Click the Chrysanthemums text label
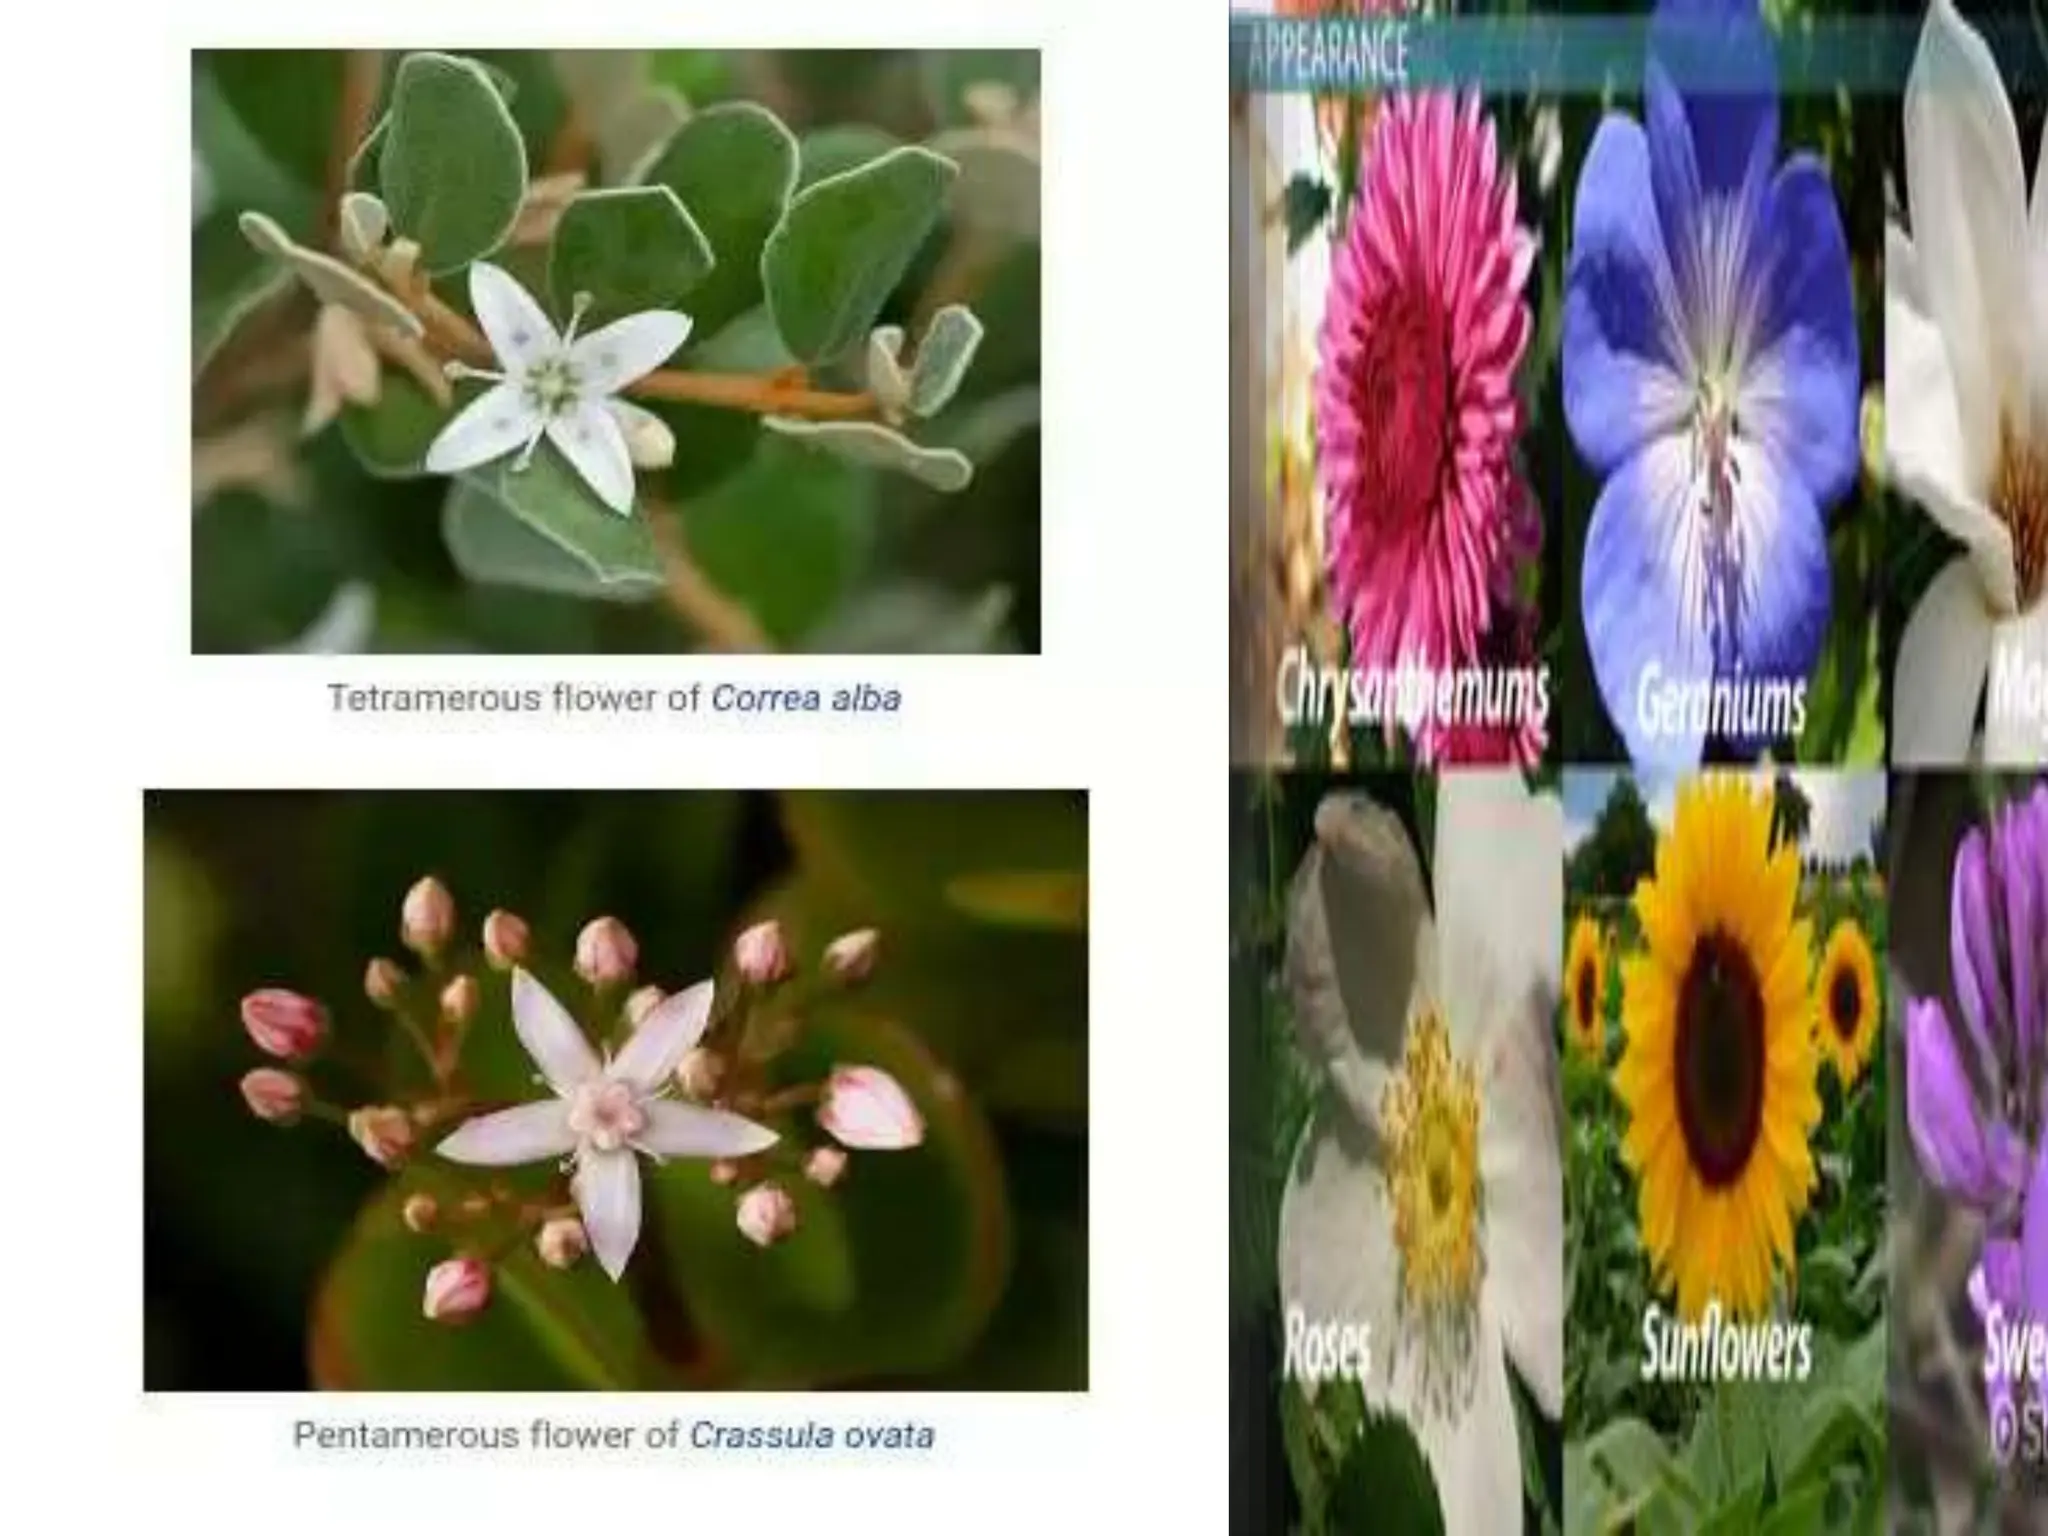 [x=1412, y=692]
